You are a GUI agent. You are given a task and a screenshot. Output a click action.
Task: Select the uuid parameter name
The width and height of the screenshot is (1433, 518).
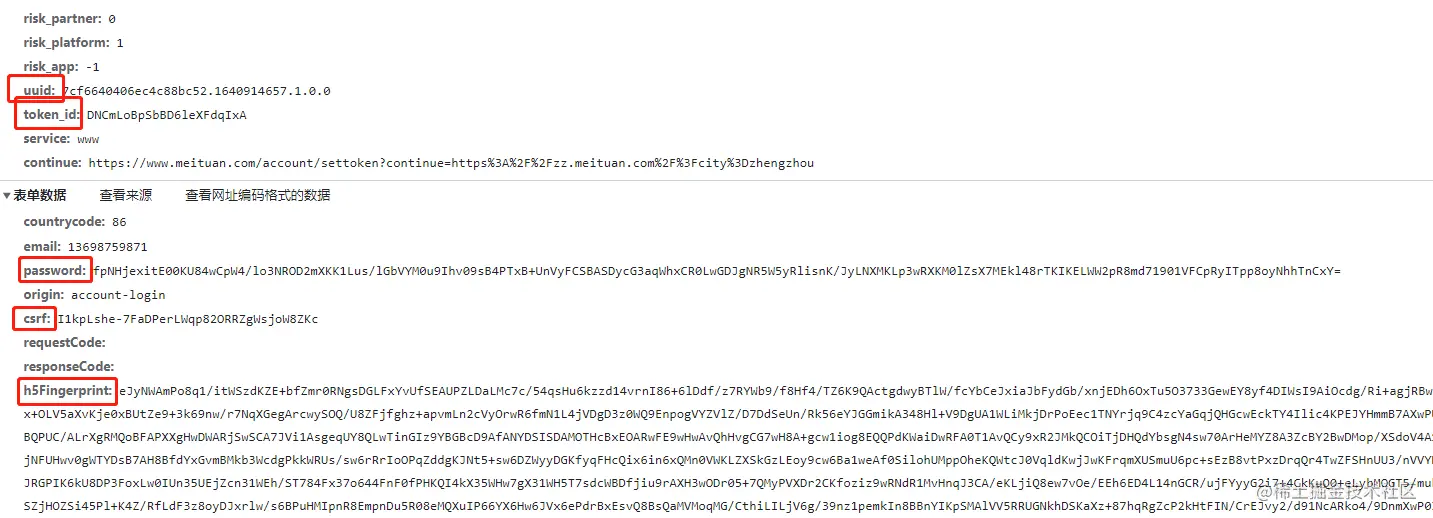(x=39, y=91)
